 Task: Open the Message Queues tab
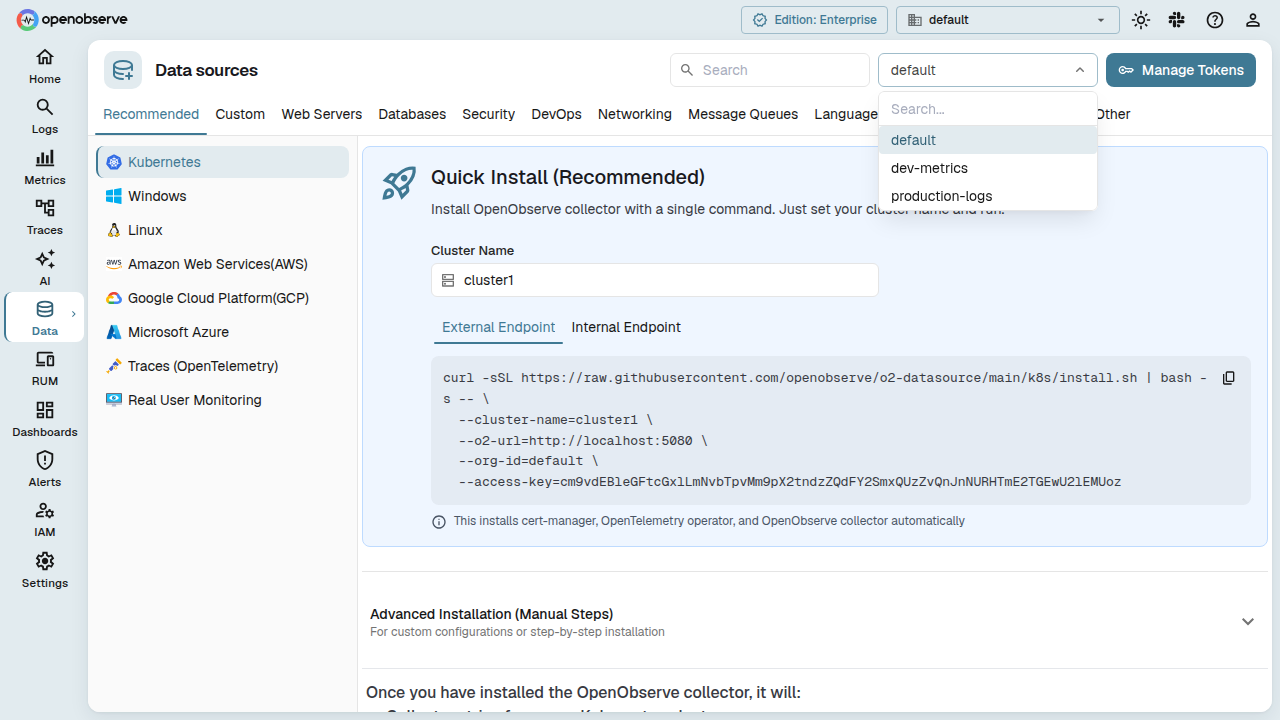pos(743,114)
